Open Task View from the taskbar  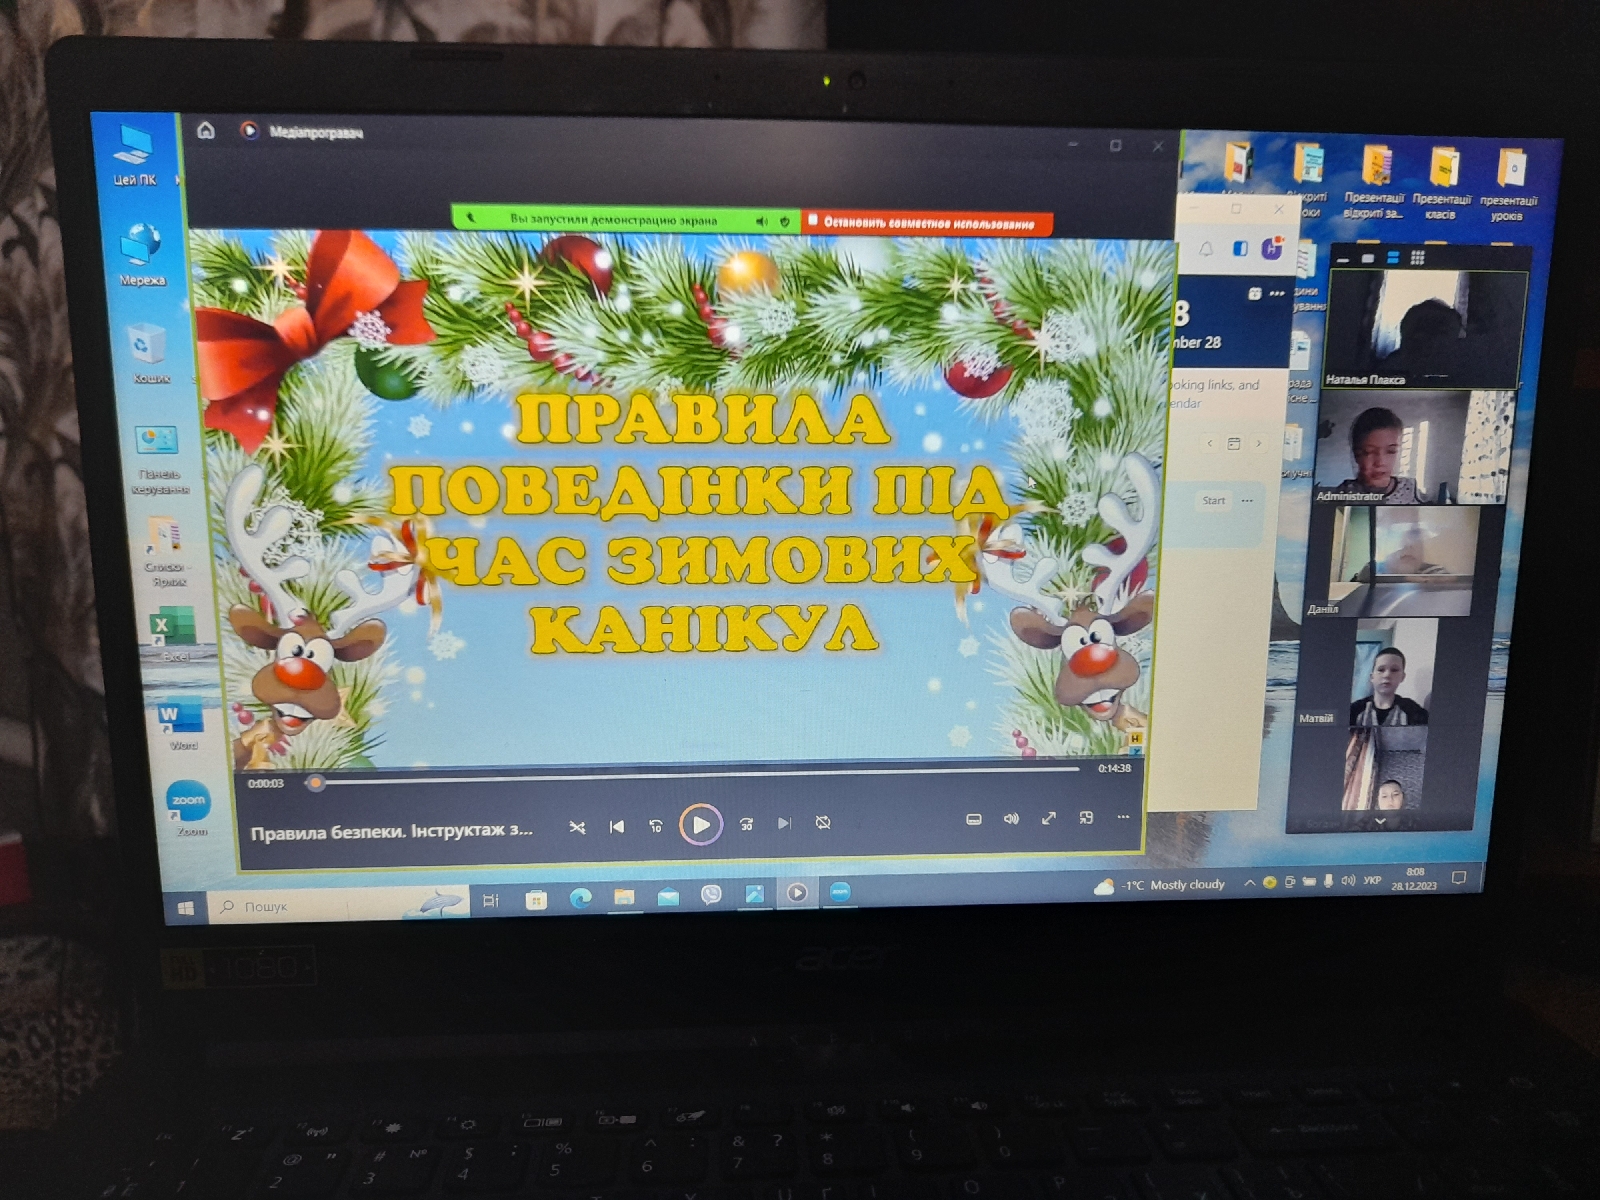[491, 901]
